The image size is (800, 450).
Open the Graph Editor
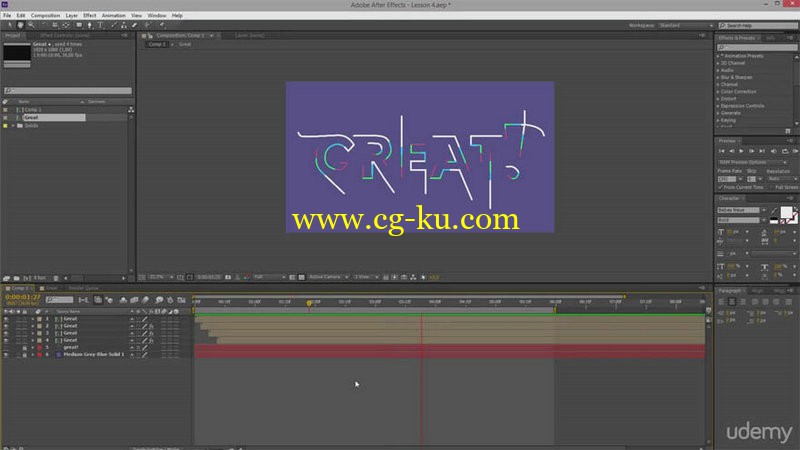point(182,300)
